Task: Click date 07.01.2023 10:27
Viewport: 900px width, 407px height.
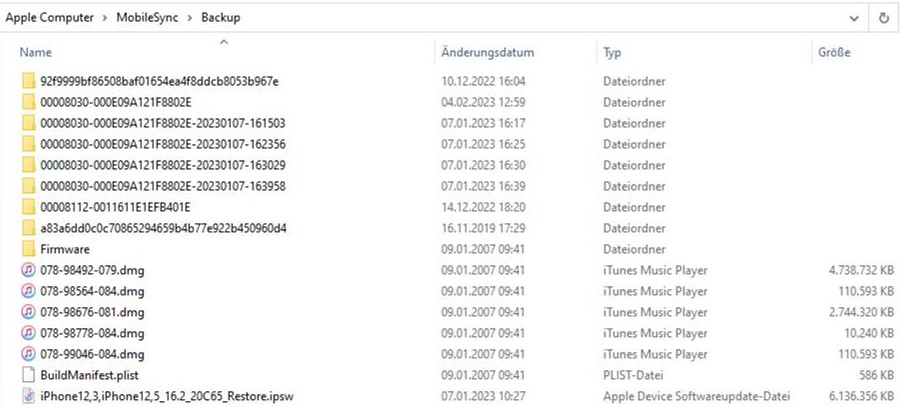Action: click(483, 396)
